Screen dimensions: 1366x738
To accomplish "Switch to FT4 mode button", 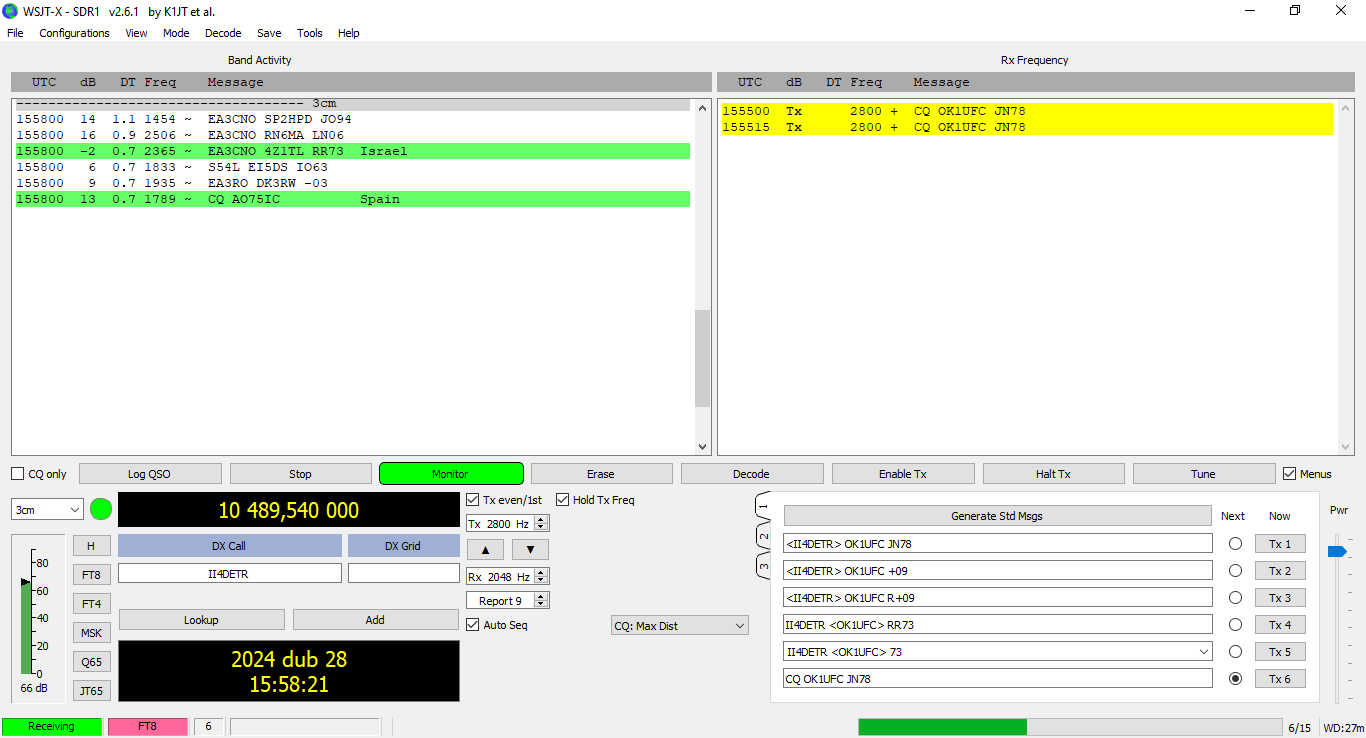I will pyautogui.click(x=91, y=604).
